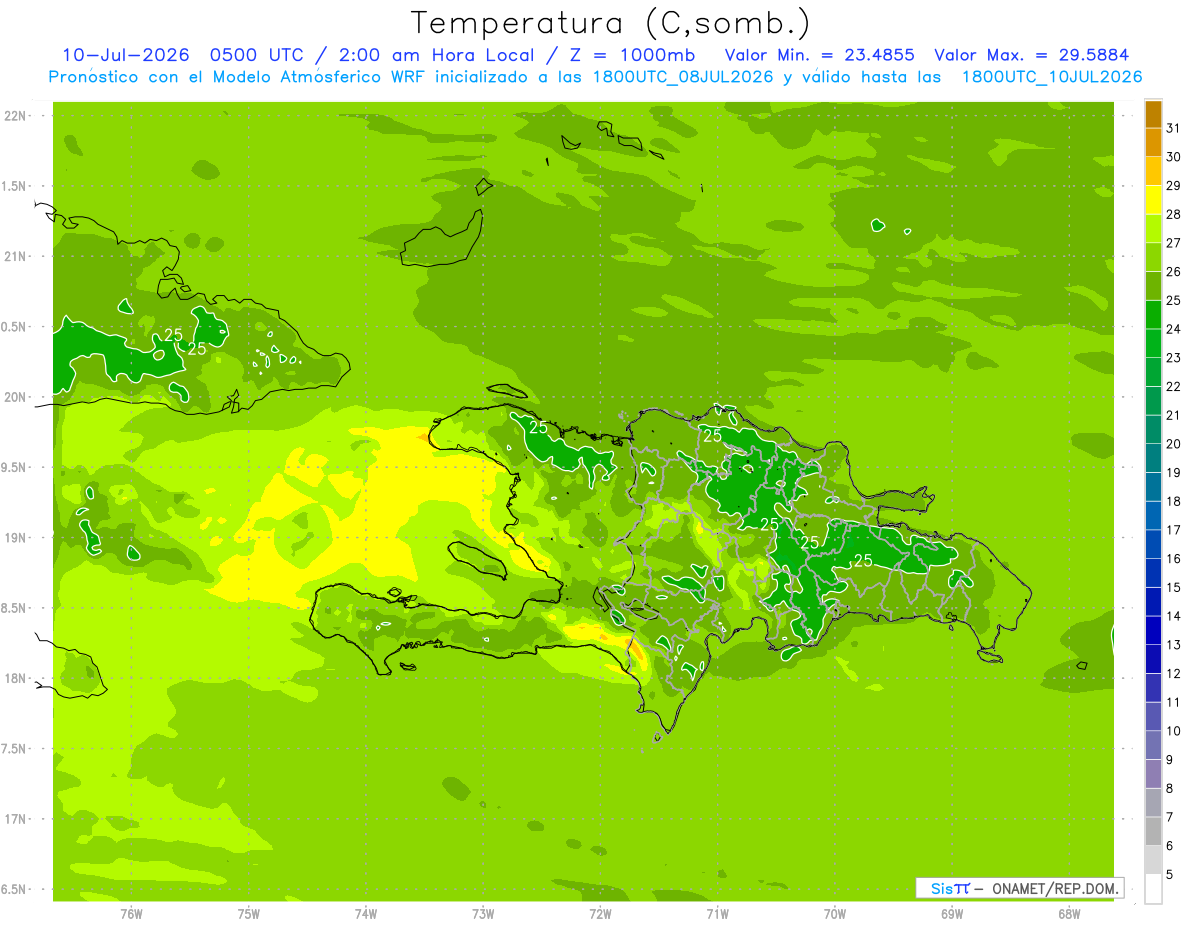Click the 72W longitude axis label
This screenshot has width=1200, height=927.
pyautogui.click(x=600, y=913)
